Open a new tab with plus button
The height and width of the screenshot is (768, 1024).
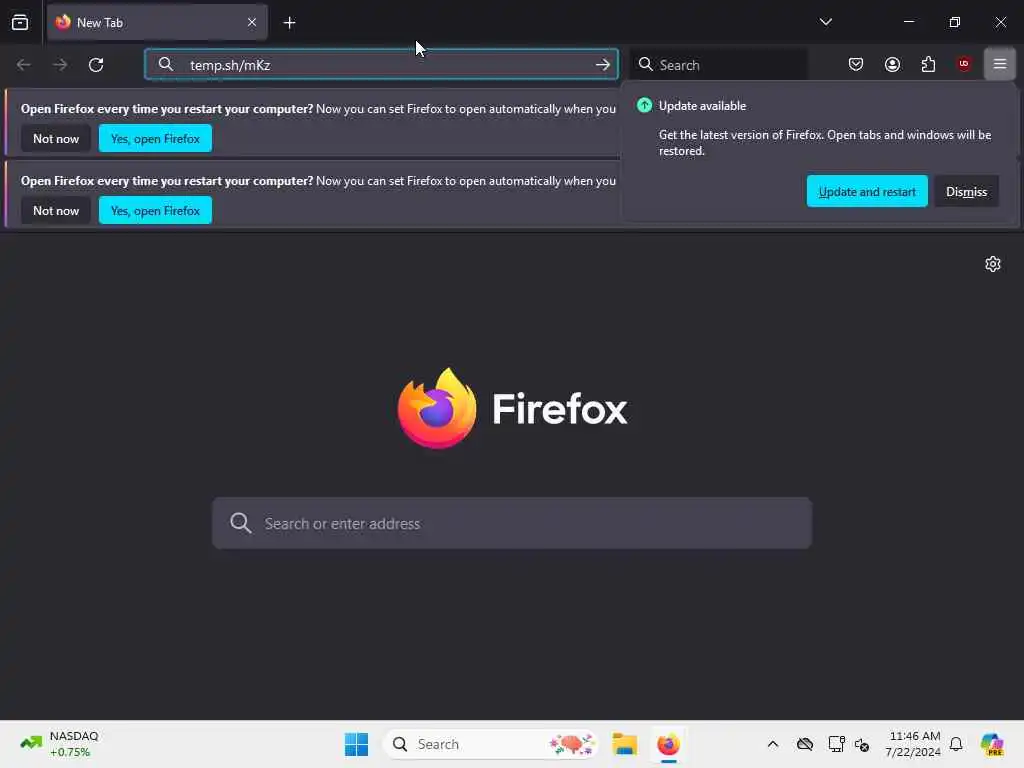coord(289,23)
